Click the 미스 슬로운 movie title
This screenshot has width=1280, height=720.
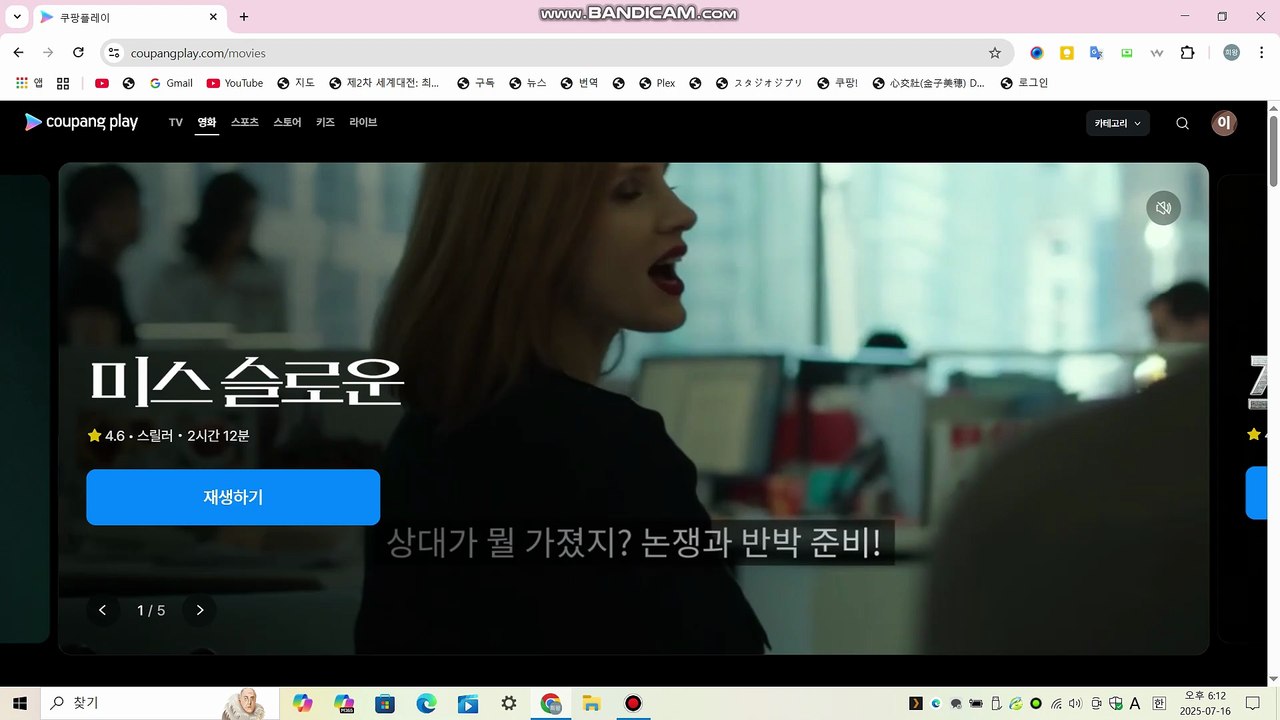[246, 381]
